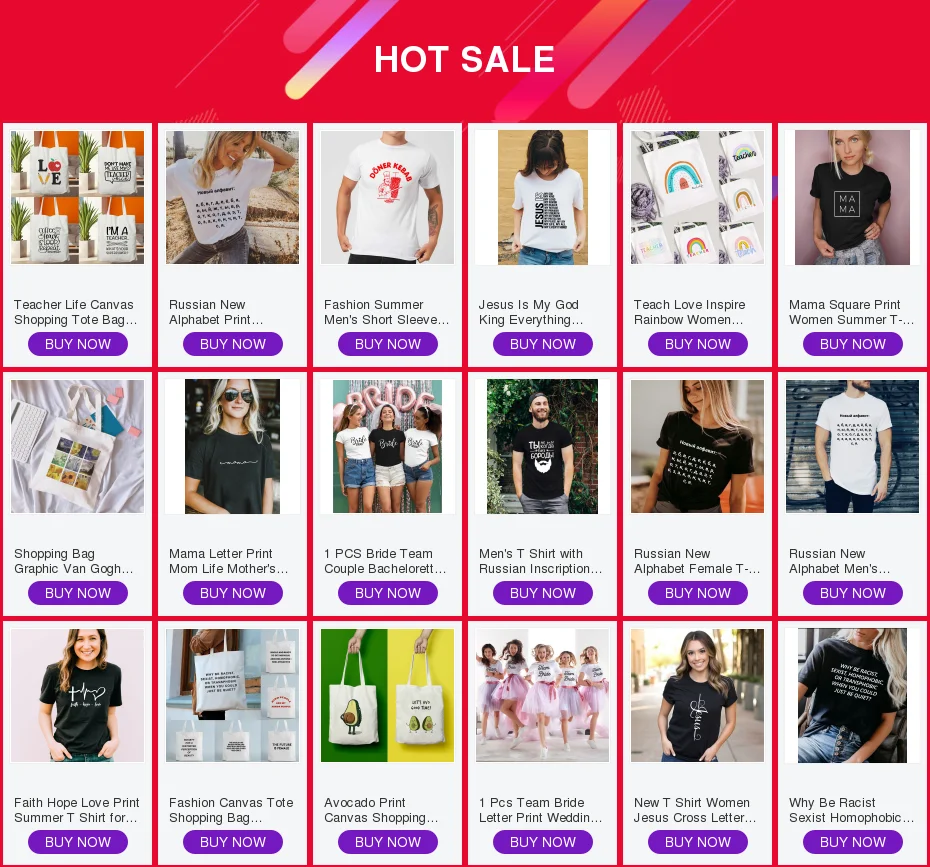The height and width of the screenshot is (867, 930).
Task: Buy the Mama Letter Print Mom Life shirt
Action: pos(232,593)
